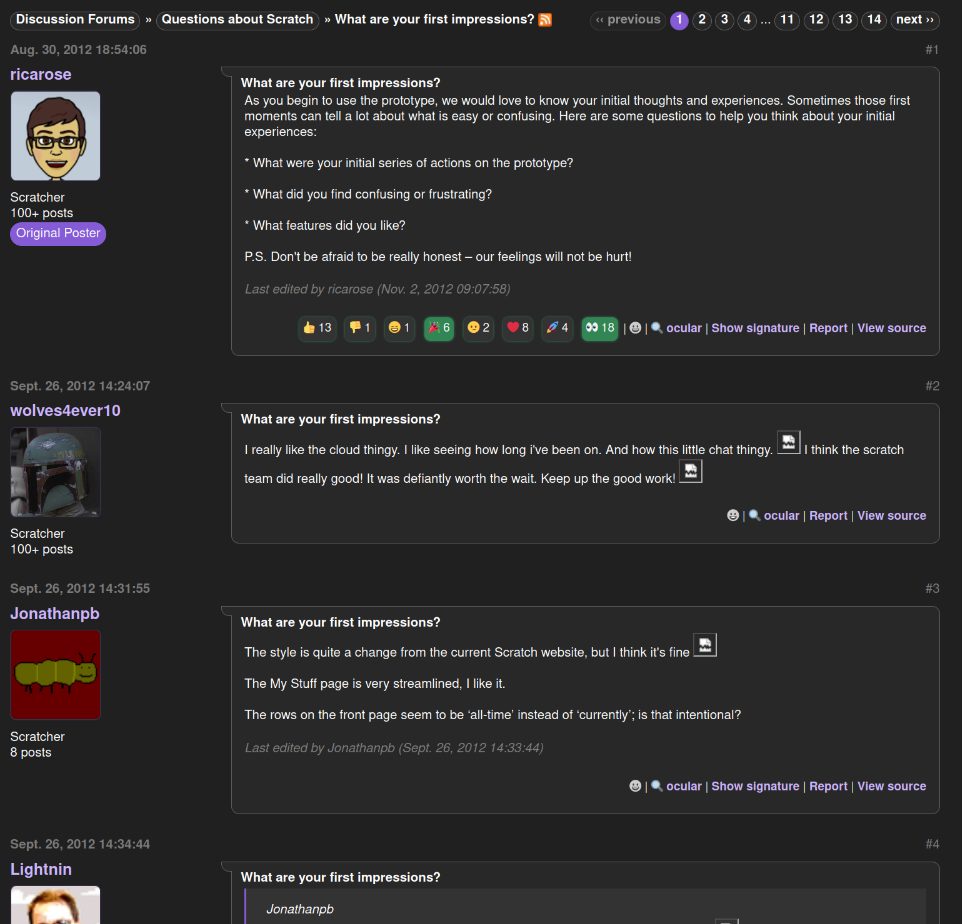Show signature on ricarose's post

755,328
